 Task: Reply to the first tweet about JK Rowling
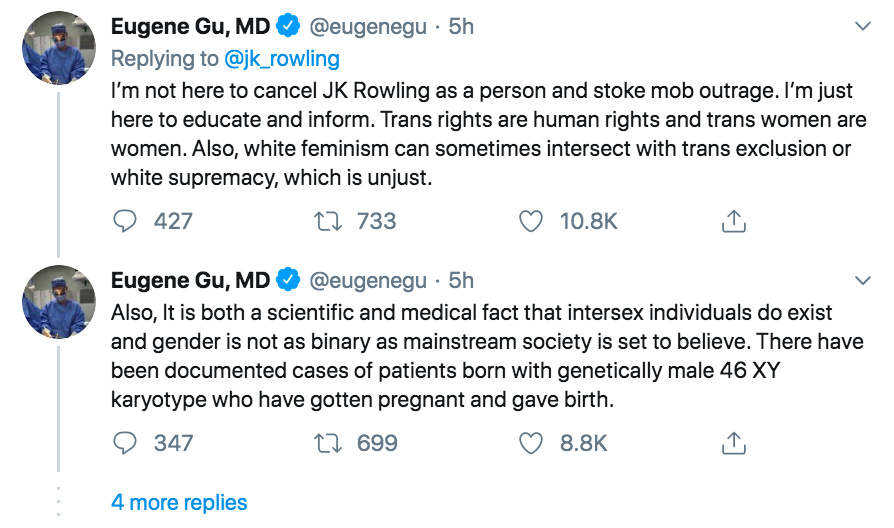click(x=124, y=221)
